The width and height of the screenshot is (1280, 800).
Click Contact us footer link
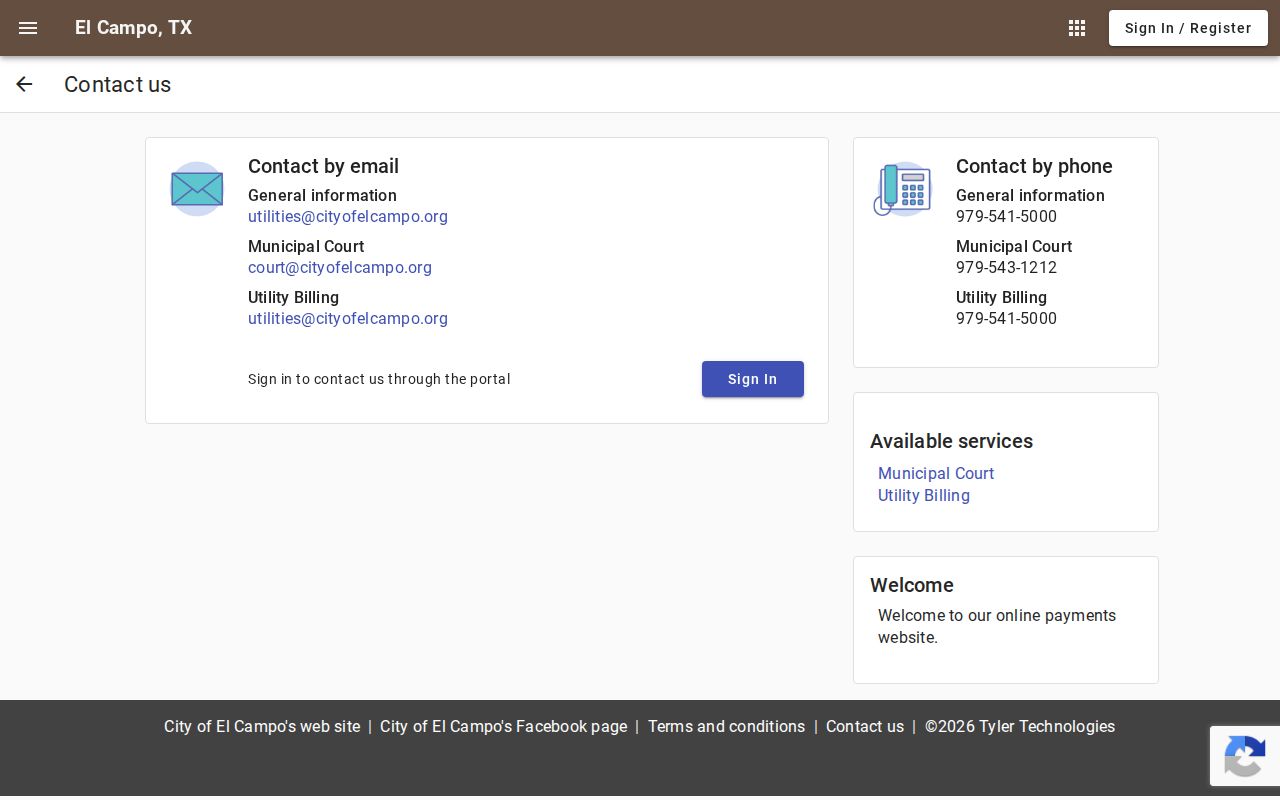pos(865,727)
